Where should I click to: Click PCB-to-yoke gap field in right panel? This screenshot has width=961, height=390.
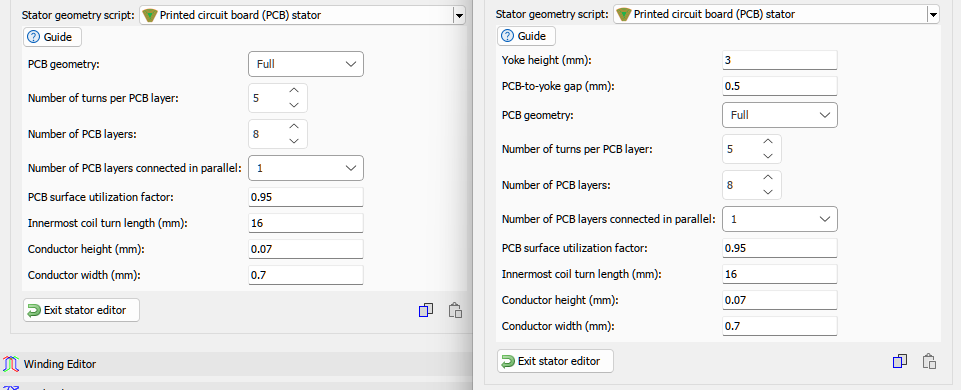coord(780,86)
